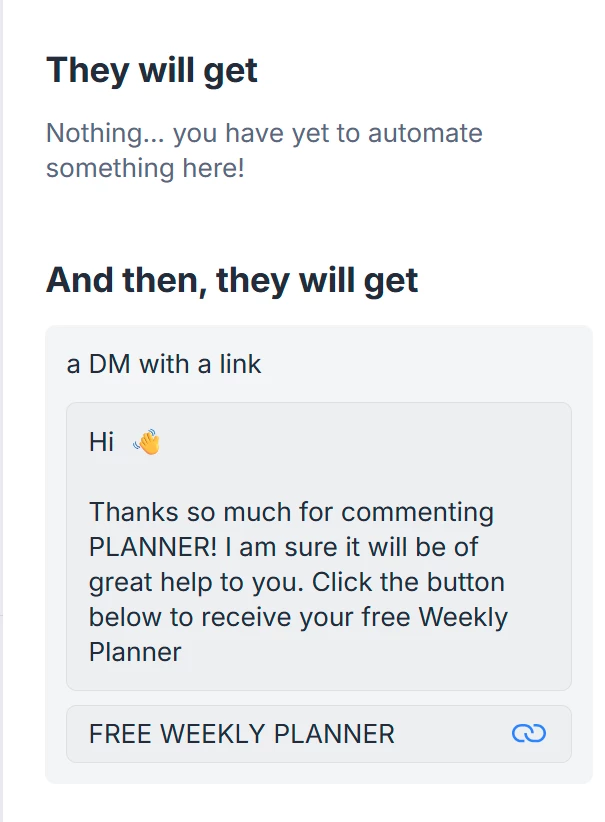The height and width of the screenshot is (822, 605).
Task: Select the "a DM with a link" label
Action: (164, 364)
